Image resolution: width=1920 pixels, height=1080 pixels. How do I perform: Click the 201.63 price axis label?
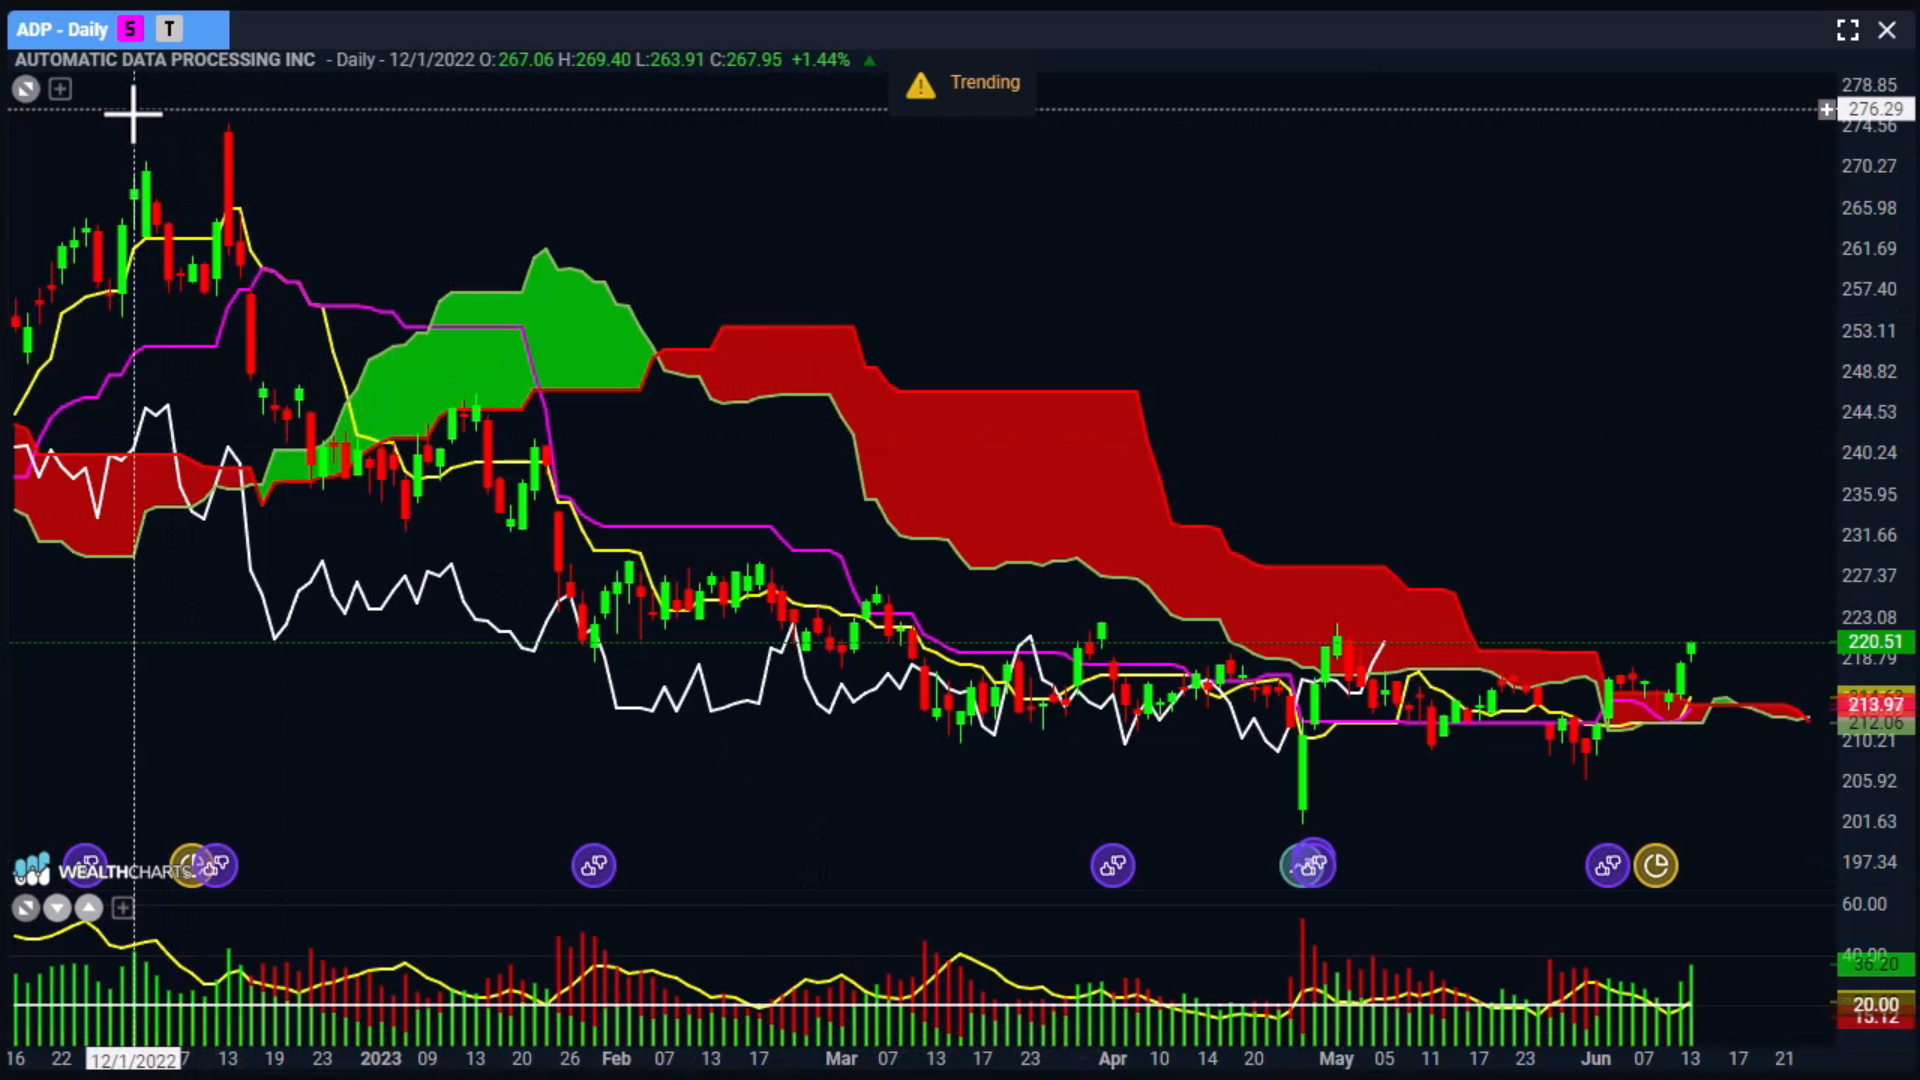pos(1869,821)
